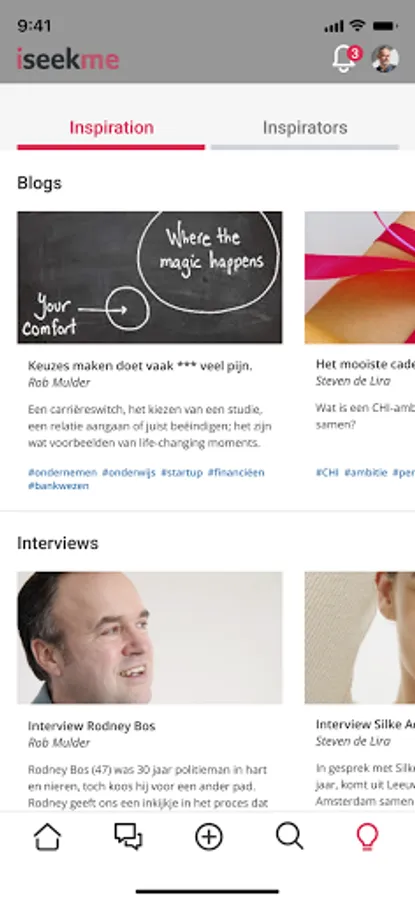
Task: Follow the #startup hashtag link
Action: coord(181,472)
